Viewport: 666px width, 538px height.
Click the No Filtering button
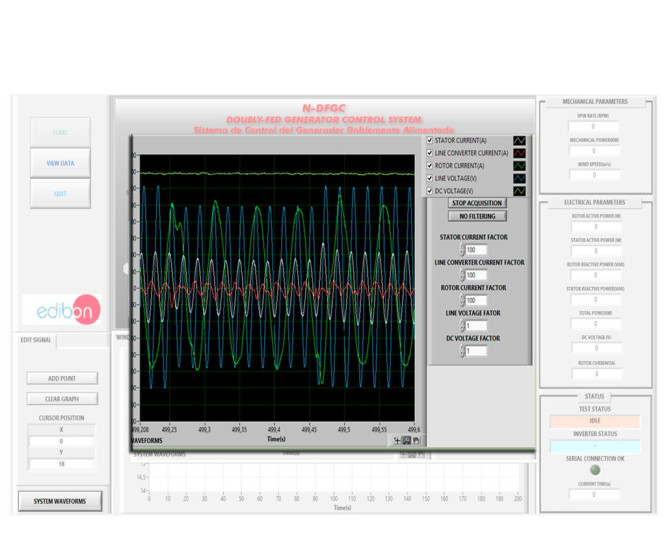(477, 216)
